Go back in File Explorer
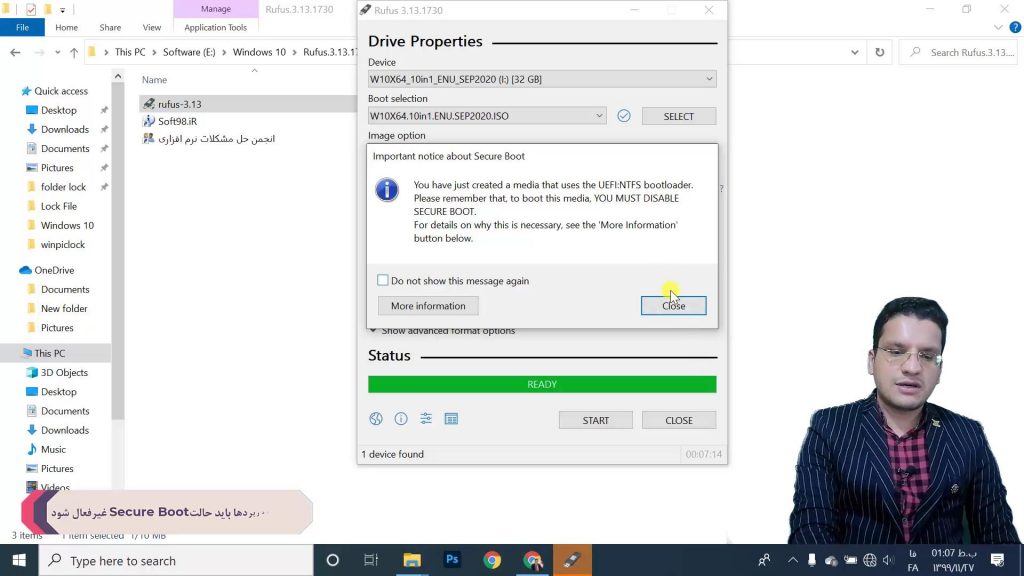 point(15,52)
